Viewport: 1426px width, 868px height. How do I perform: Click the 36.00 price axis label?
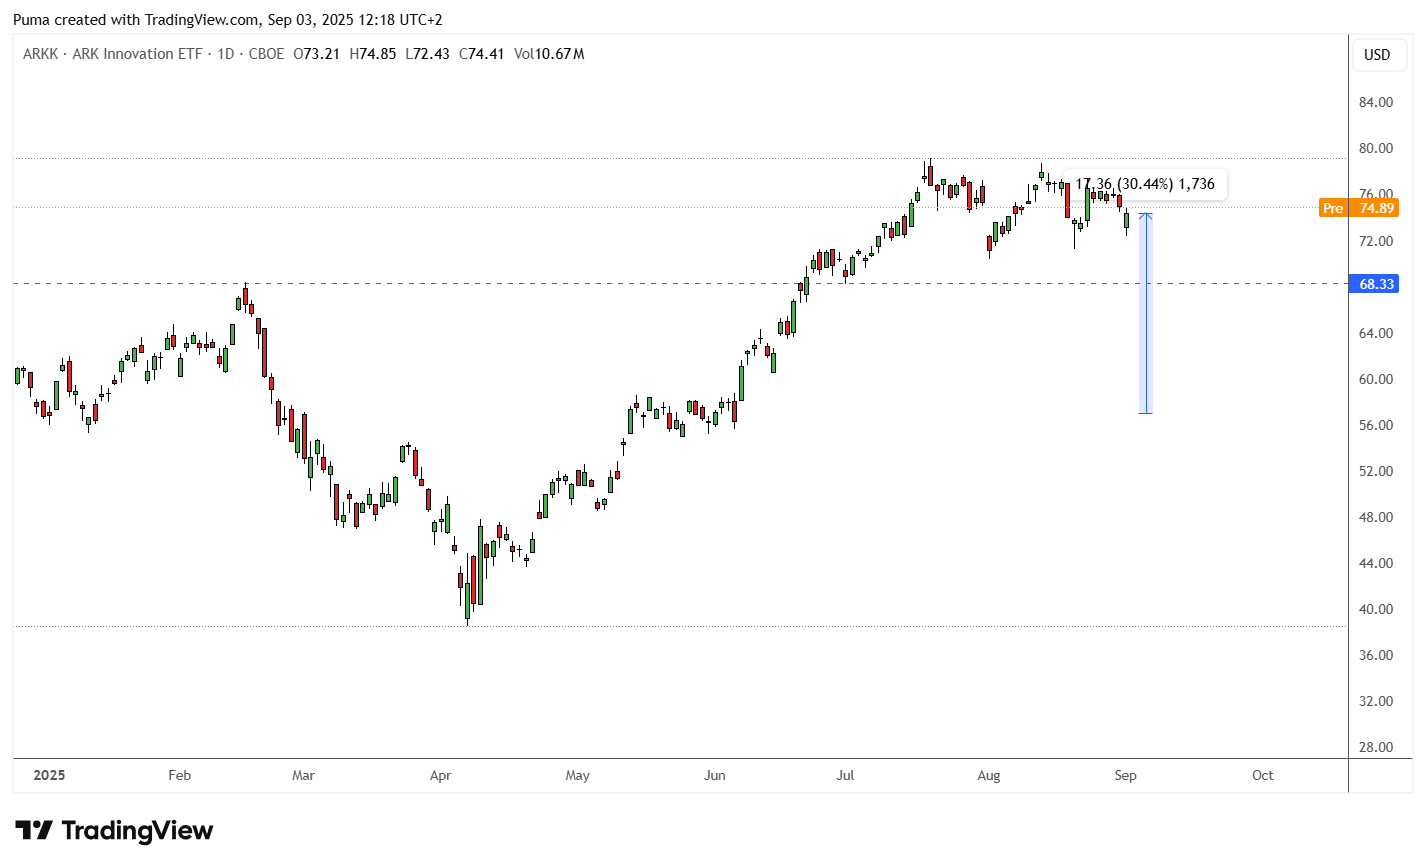coord(1376,655)
